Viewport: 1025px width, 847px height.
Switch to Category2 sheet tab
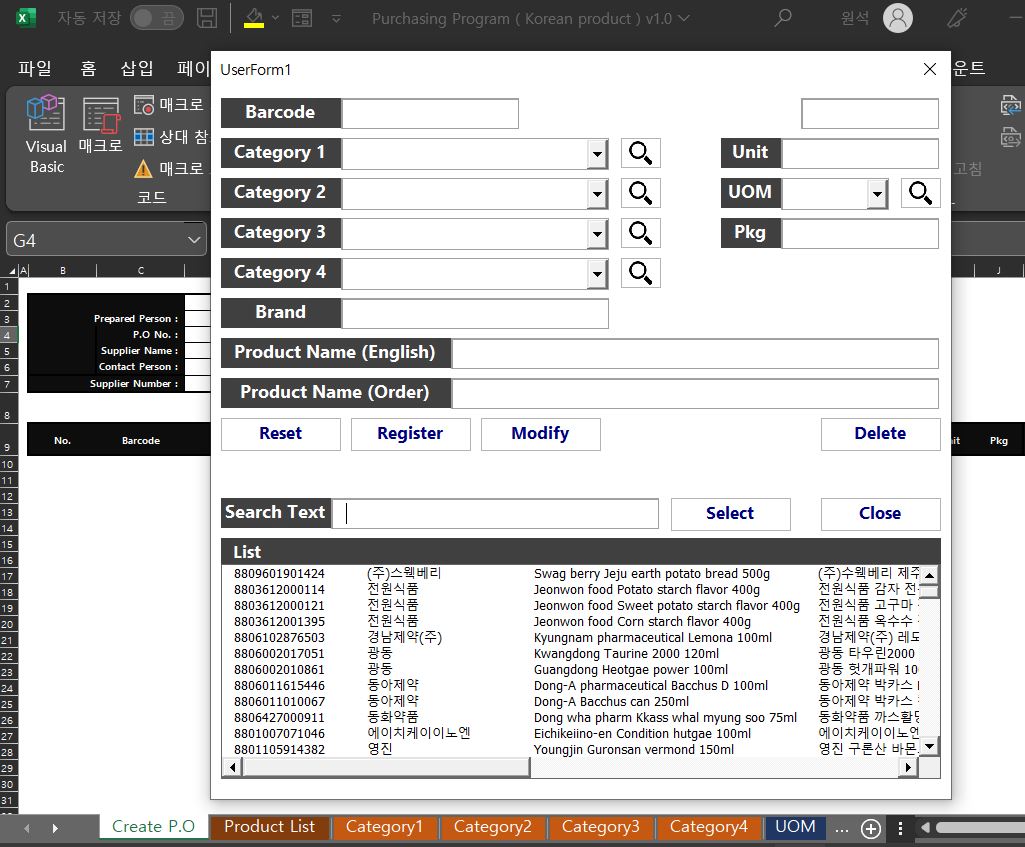(493, 827)
